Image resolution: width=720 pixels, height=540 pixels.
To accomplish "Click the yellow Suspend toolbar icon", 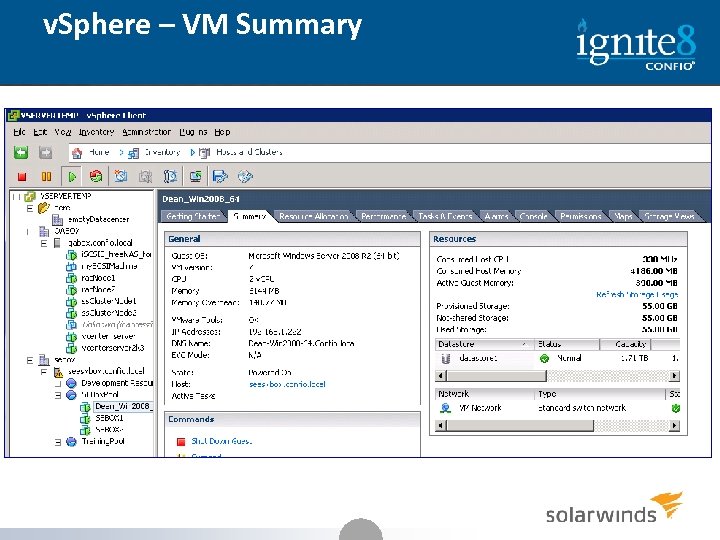I will [46, 176].
